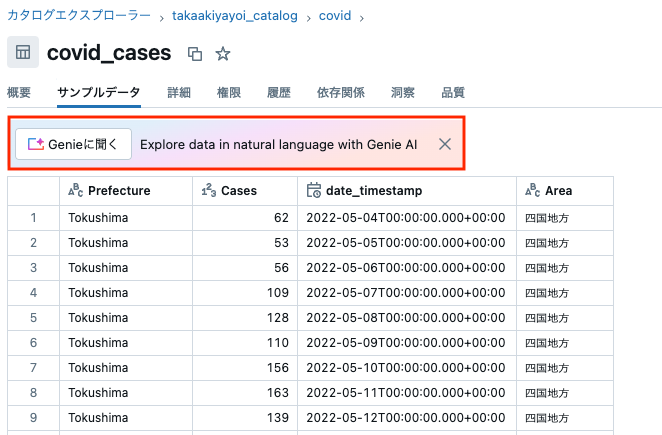
Task: Click the Prefecture string type icon
Action: coord(76,190)
